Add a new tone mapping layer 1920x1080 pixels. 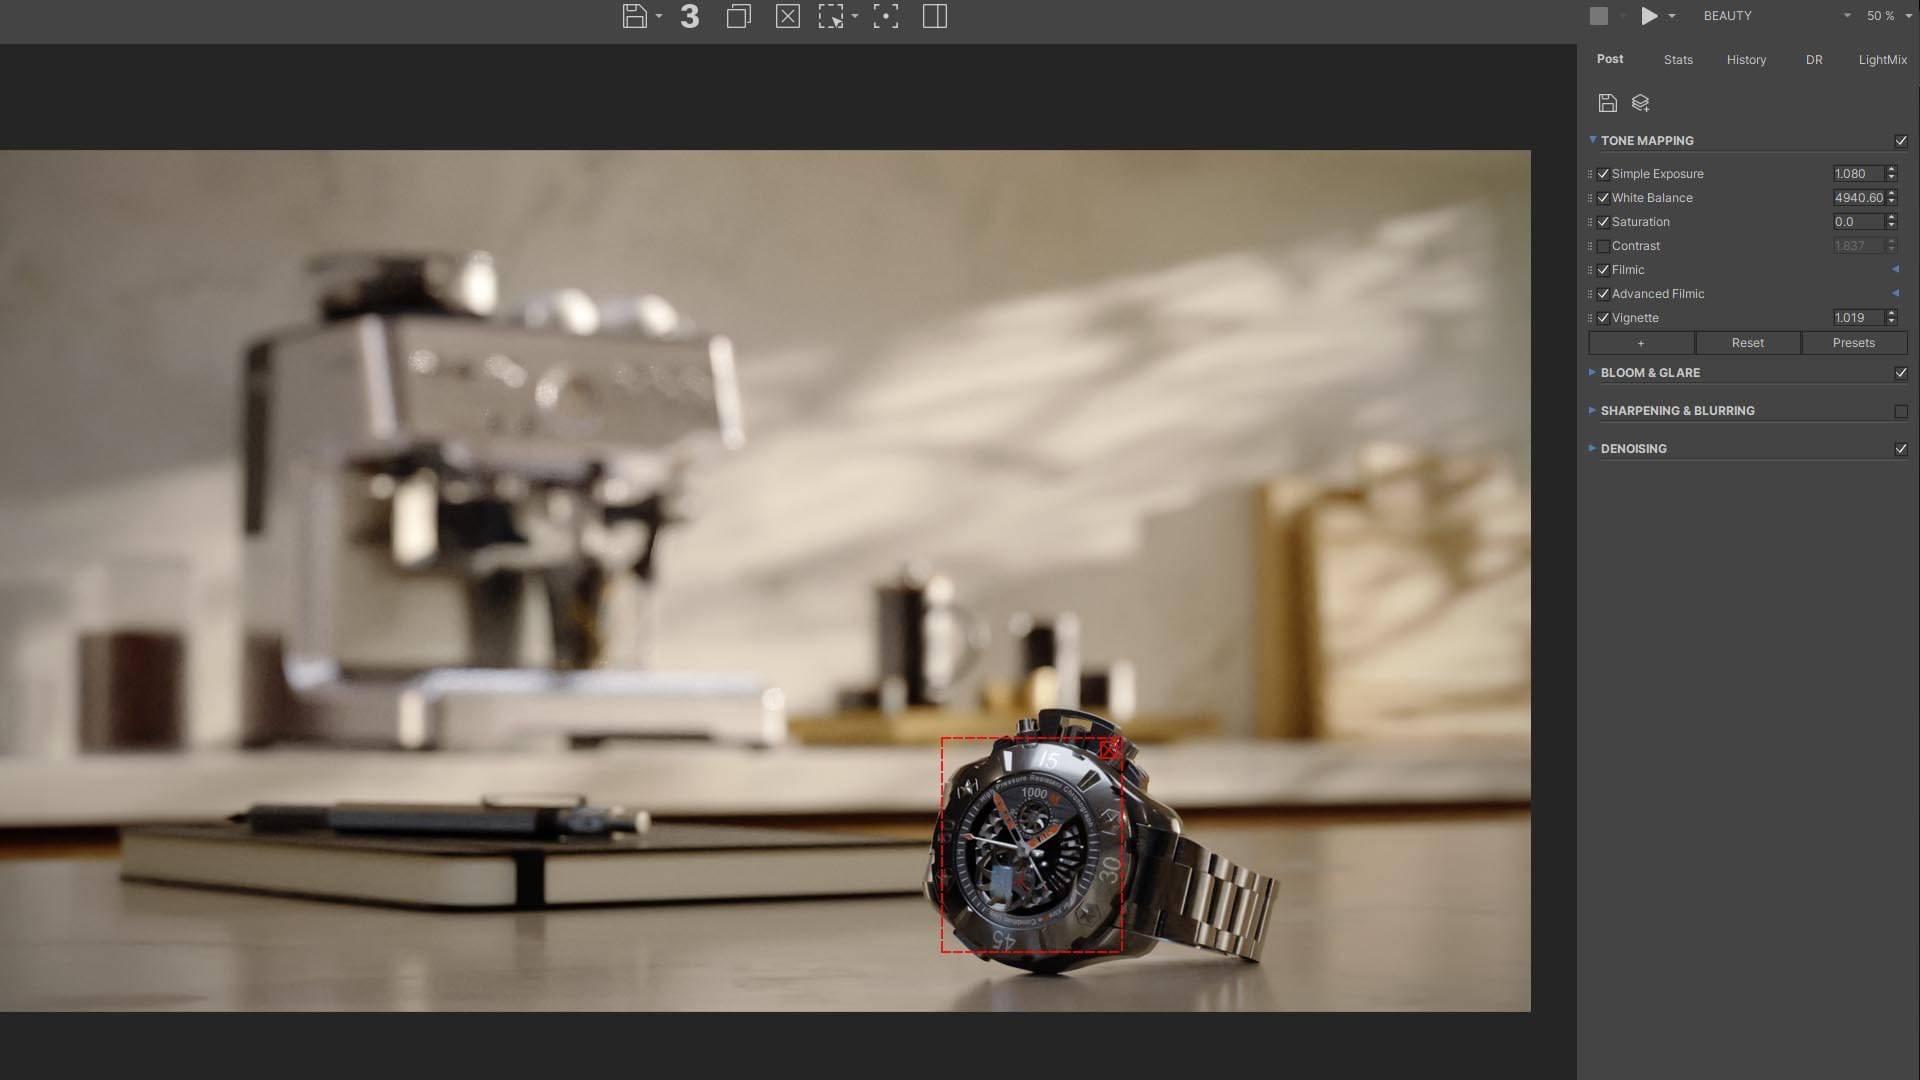[x=1639, y=103]
